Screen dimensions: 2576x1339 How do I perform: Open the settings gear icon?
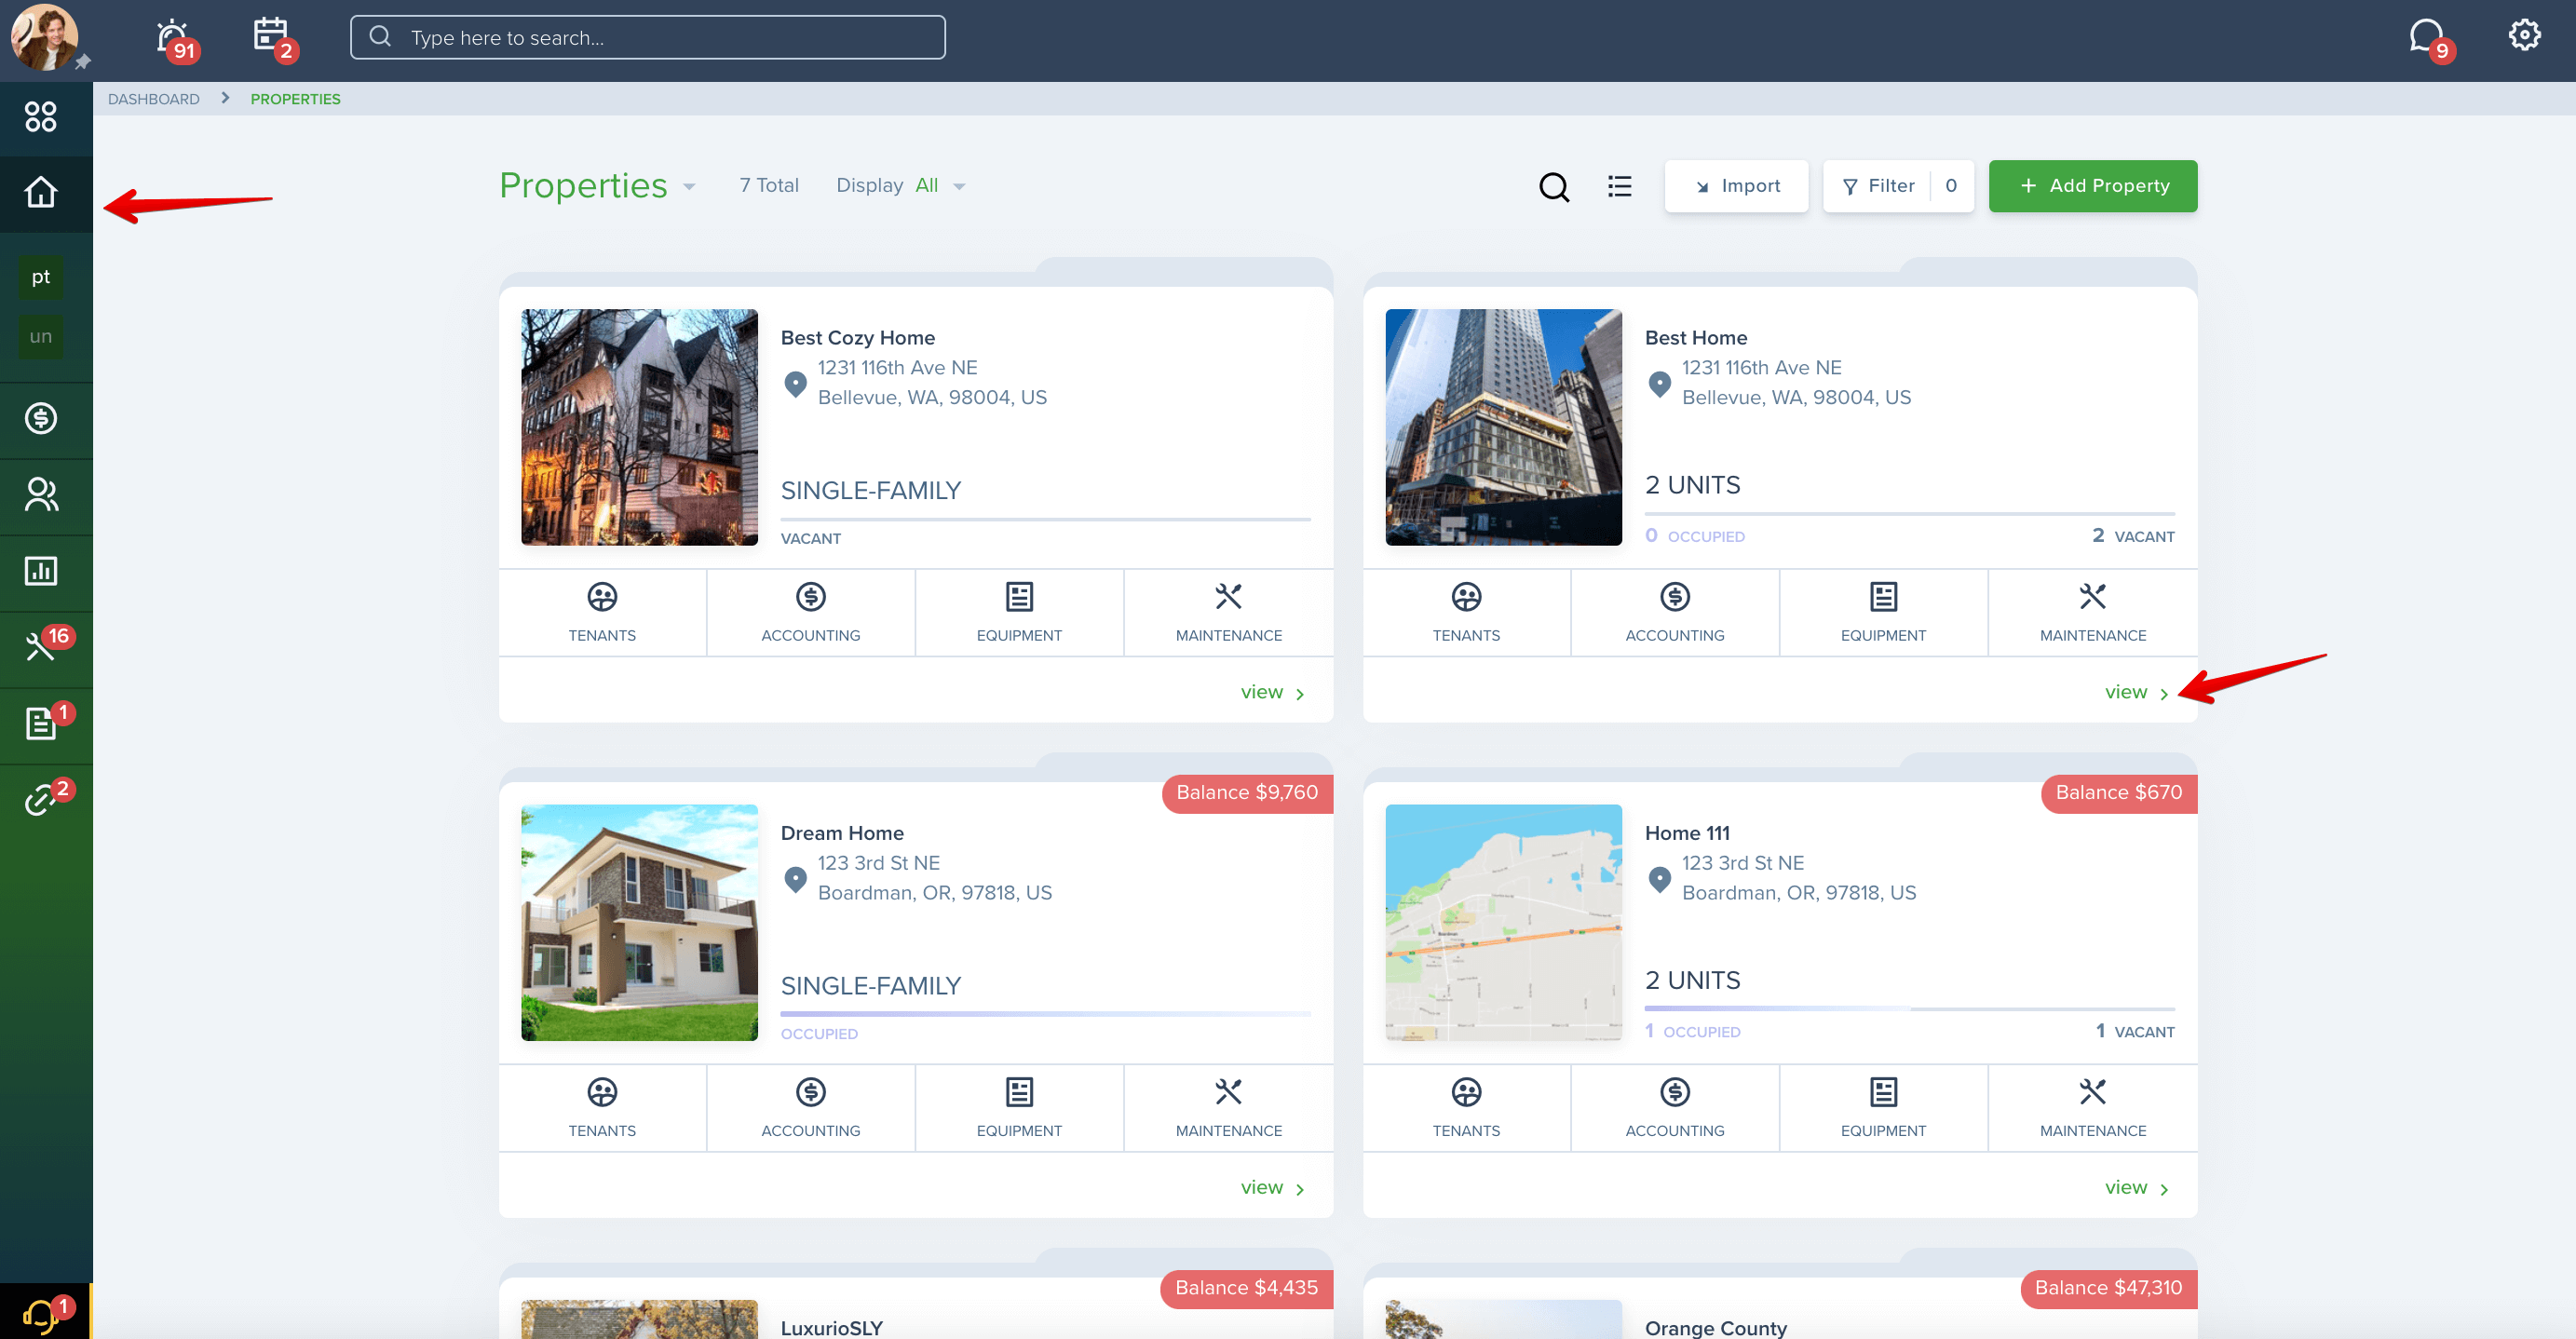pos(2524,35)
